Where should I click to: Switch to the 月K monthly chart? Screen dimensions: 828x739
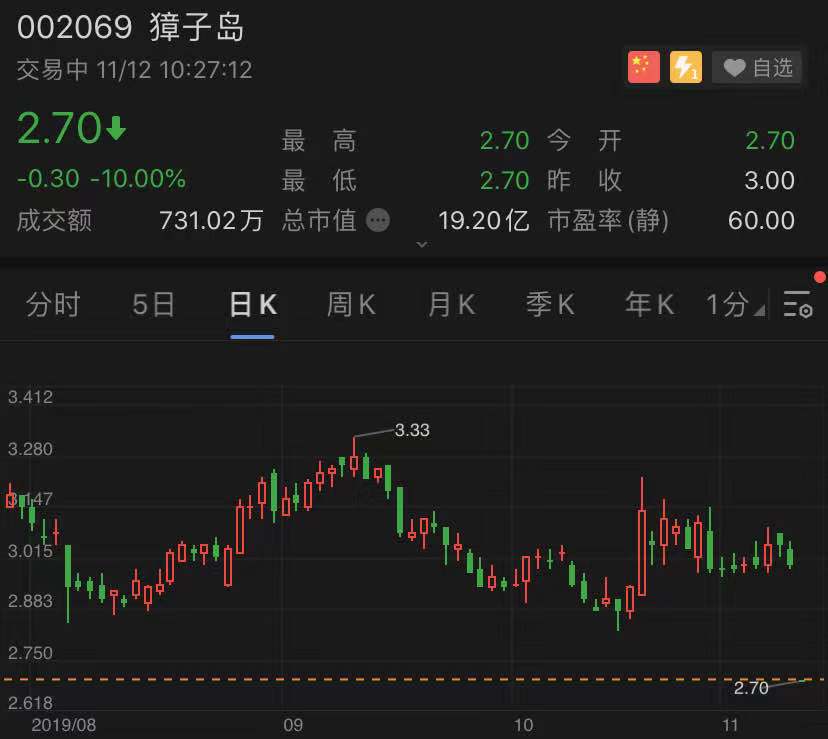(x=449, y=305)
